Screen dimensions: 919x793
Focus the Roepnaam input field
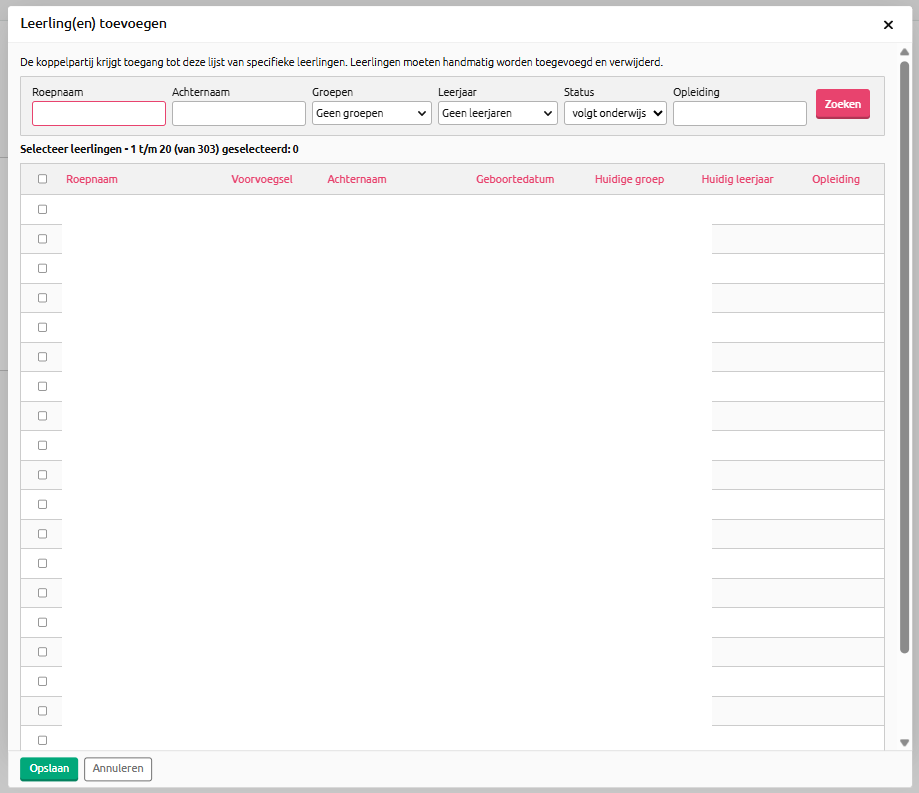pos(99,114)
